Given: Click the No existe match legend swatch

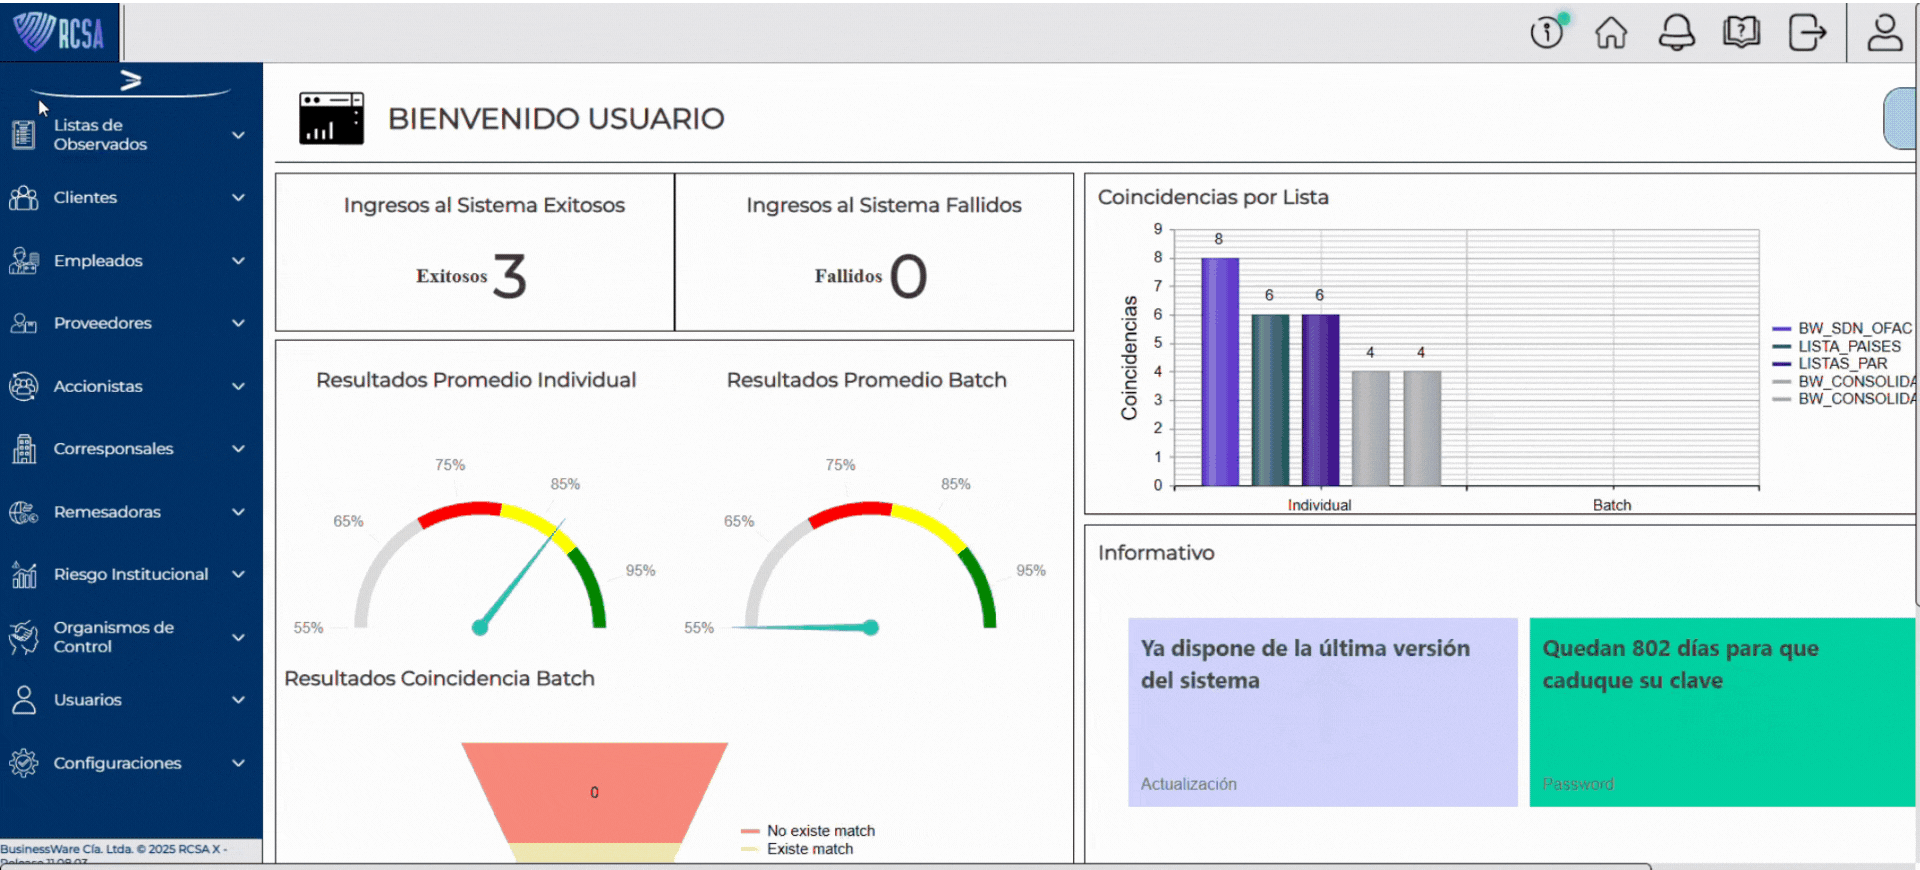Looking at the screenshot, I should pyautogui.click(x=750, y=831).
